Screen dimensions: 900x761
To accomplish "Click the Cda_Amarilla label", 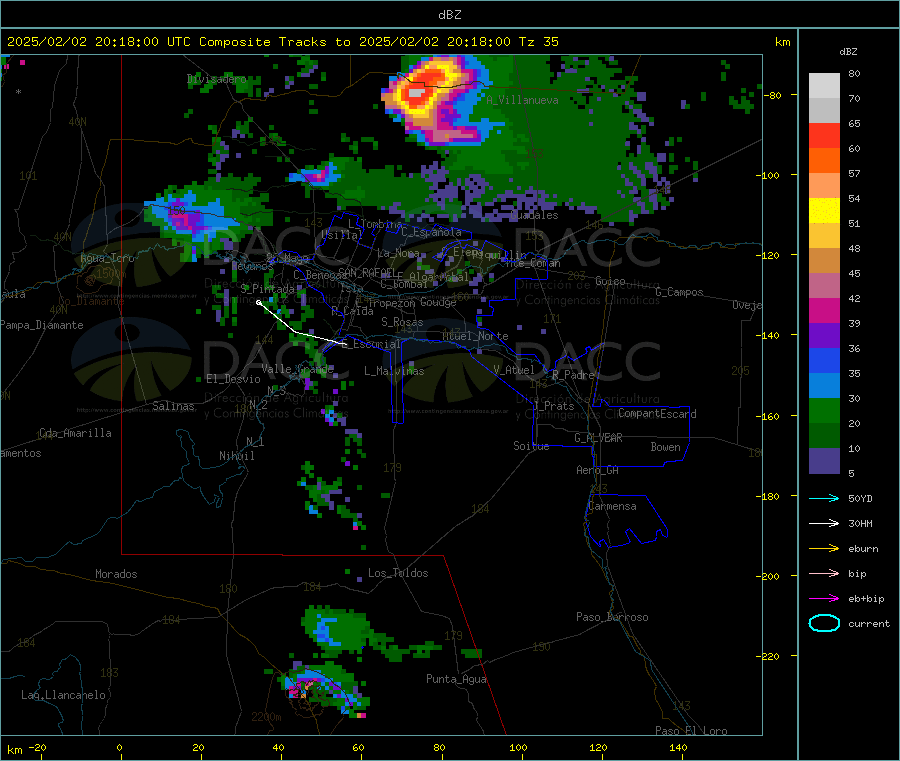I will pyautogui.click(x=75, y=433).
